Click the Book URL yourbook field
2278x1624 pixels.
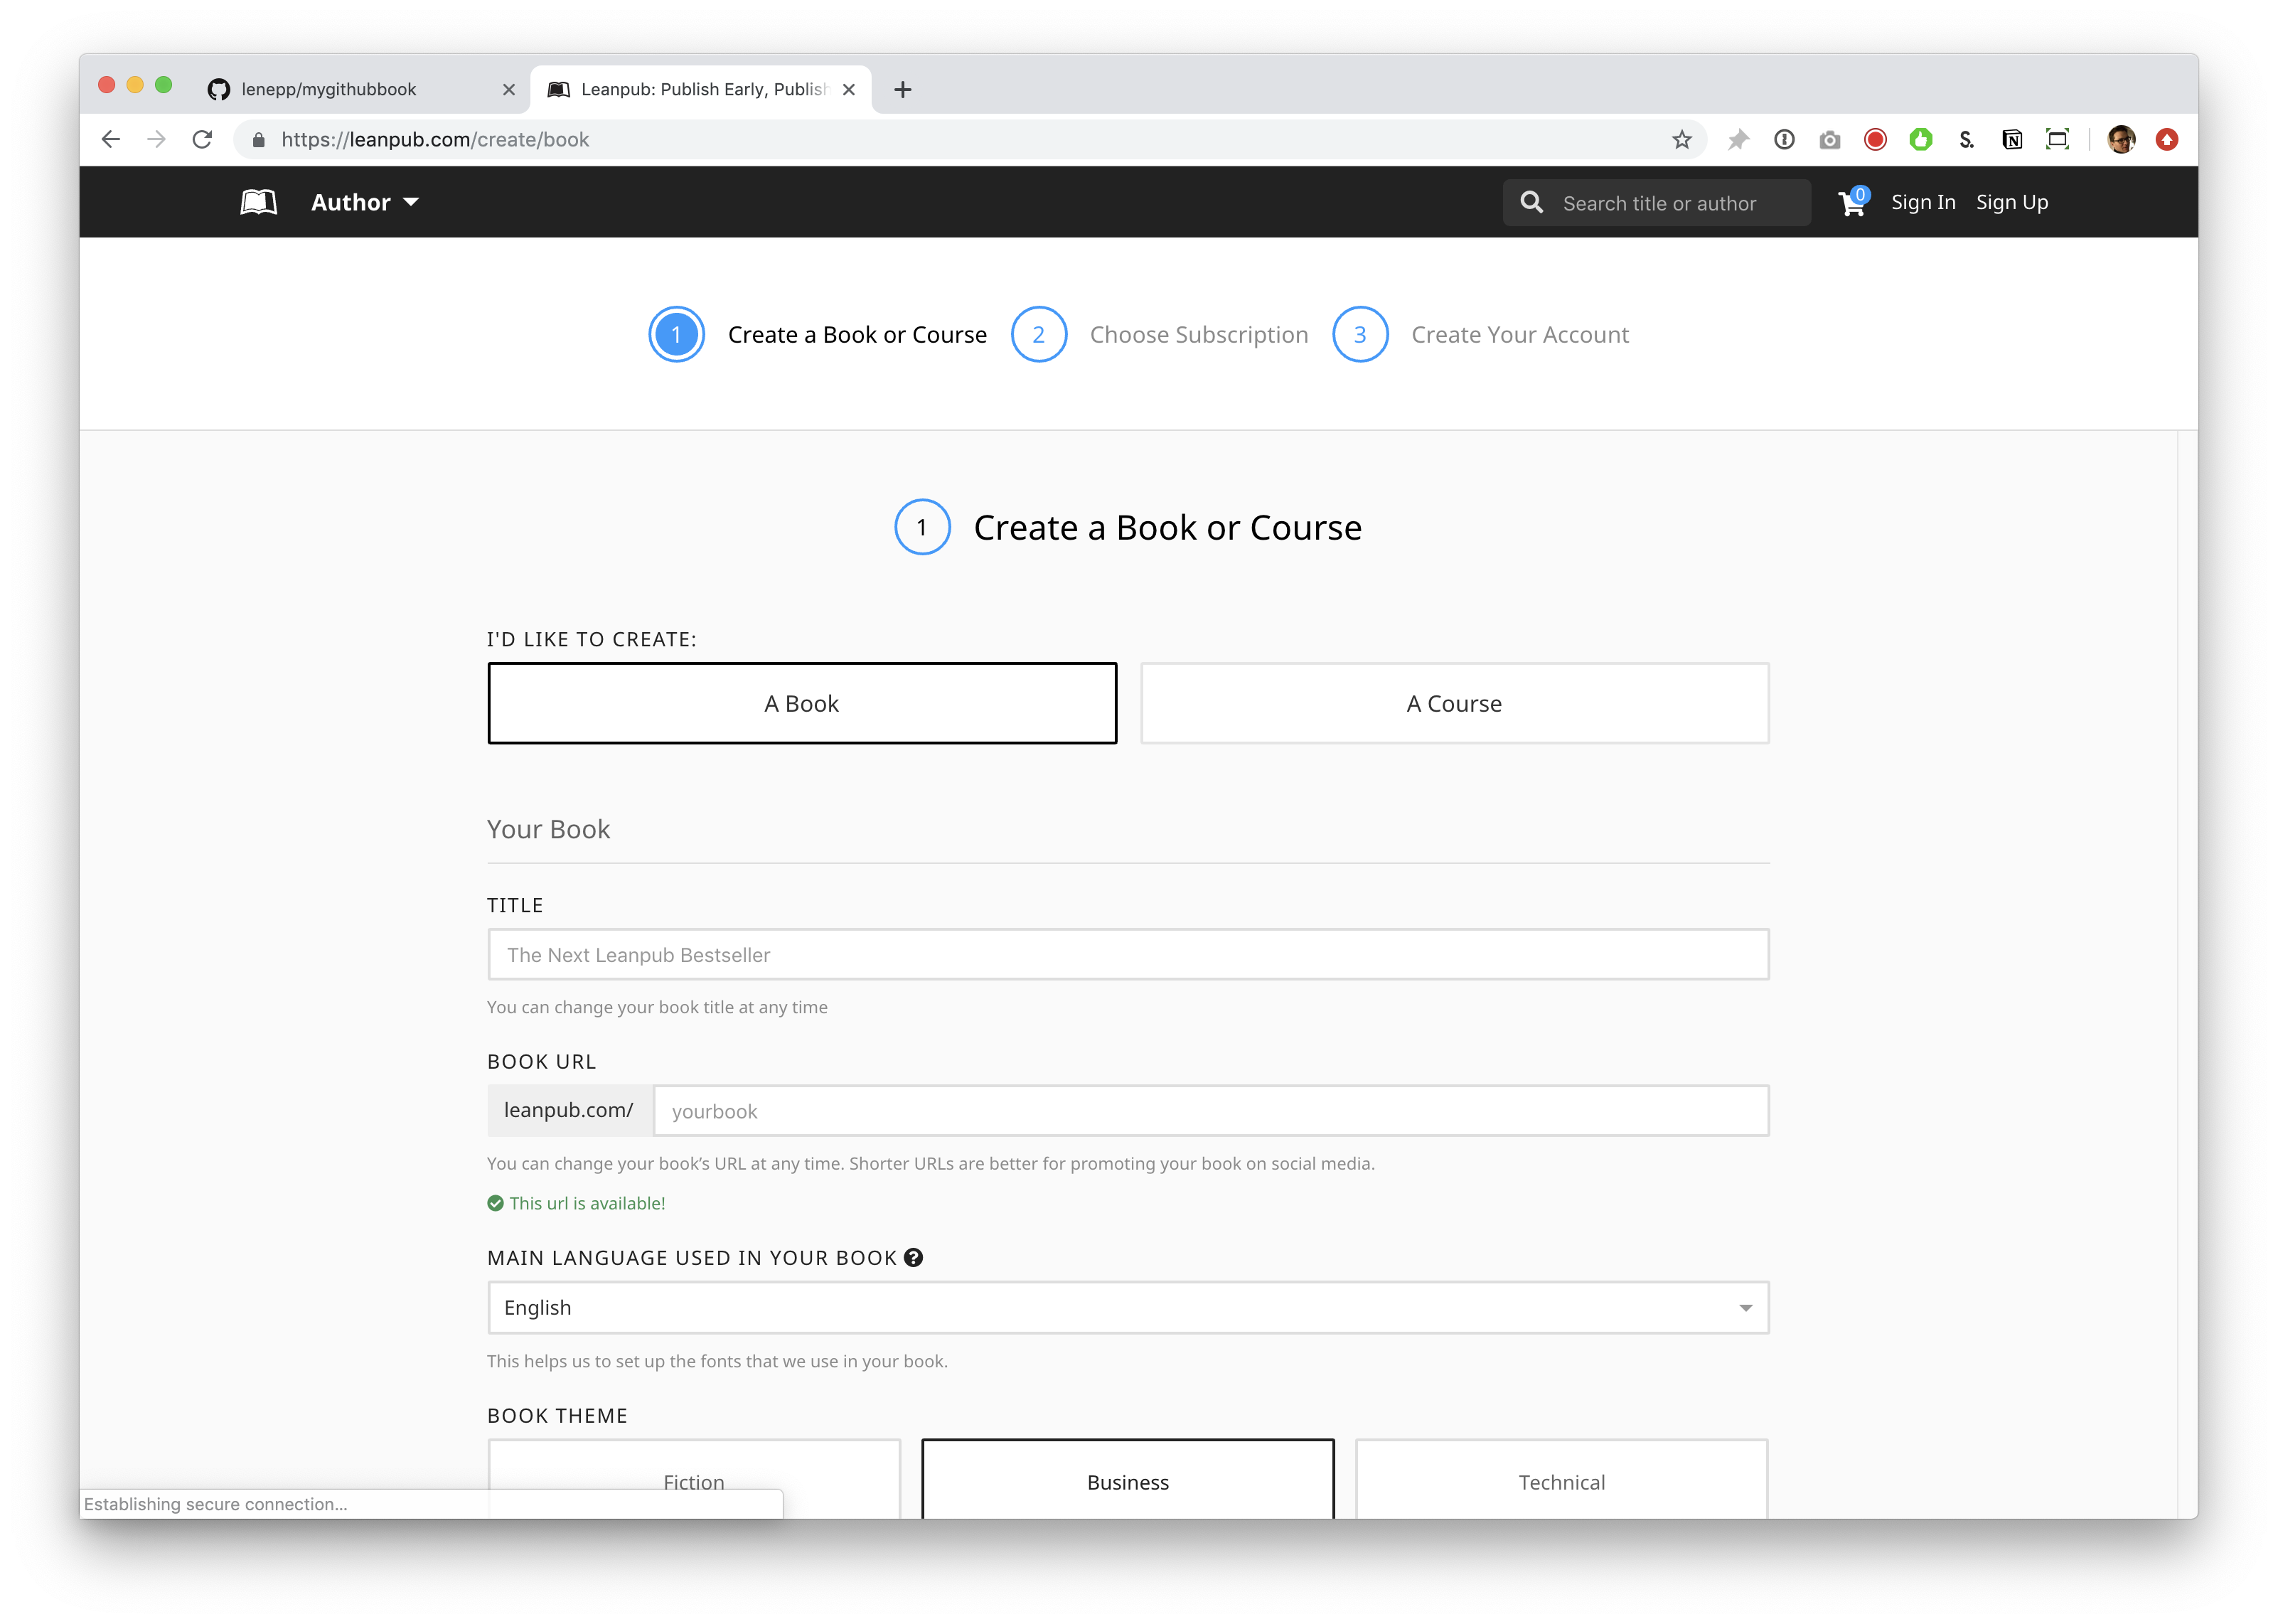click(1210, 1111)
